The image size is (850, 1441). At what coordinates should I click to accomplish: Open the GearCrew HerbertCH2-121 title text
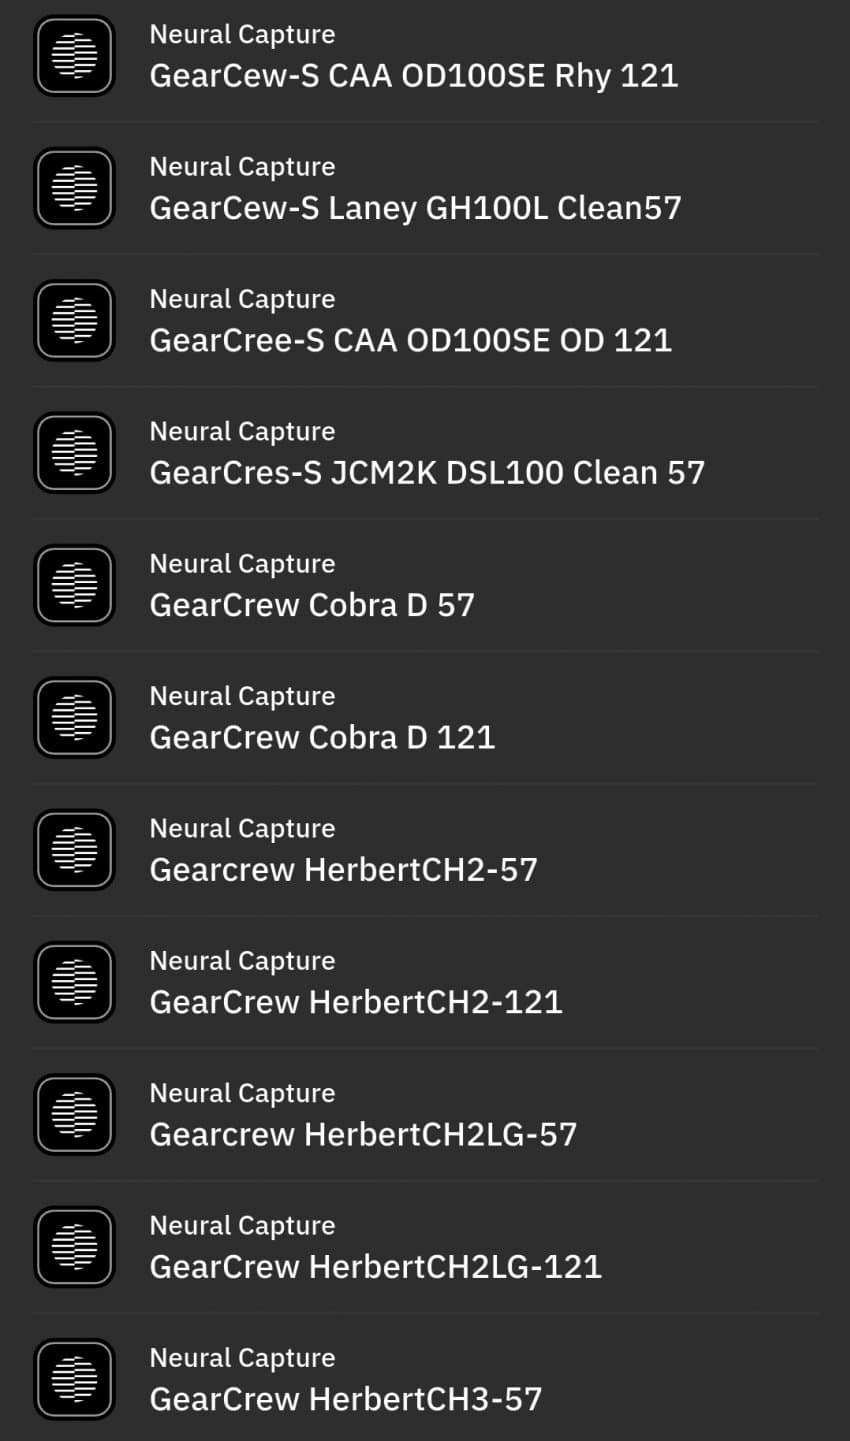point(356,1002)
